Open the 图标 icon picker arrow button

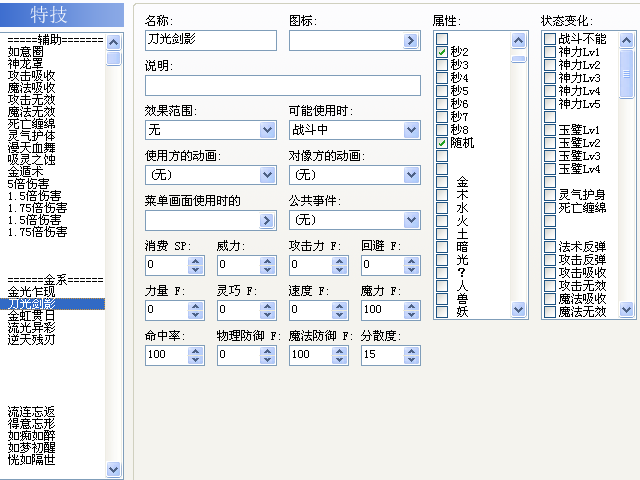pyautogui.click(x=411, y=40)
